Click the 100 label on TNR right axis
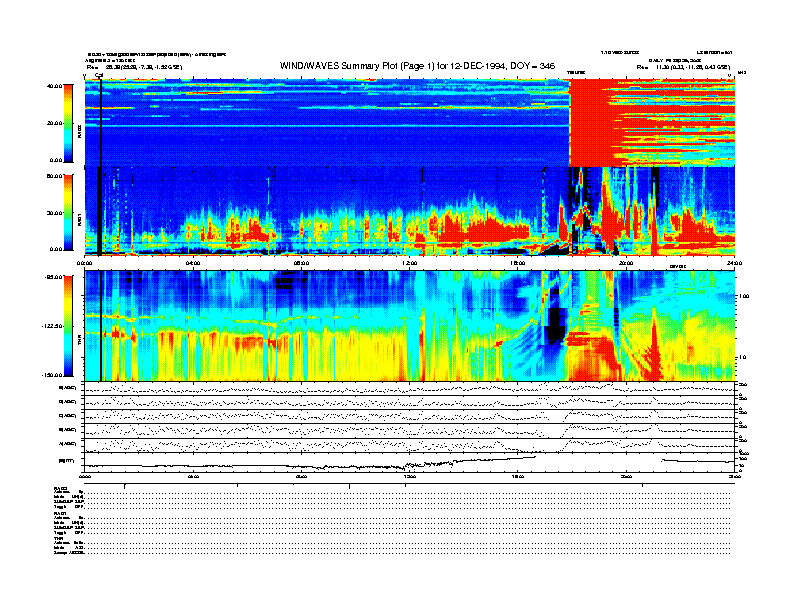 pyautogui.click(x=744, y=296)
